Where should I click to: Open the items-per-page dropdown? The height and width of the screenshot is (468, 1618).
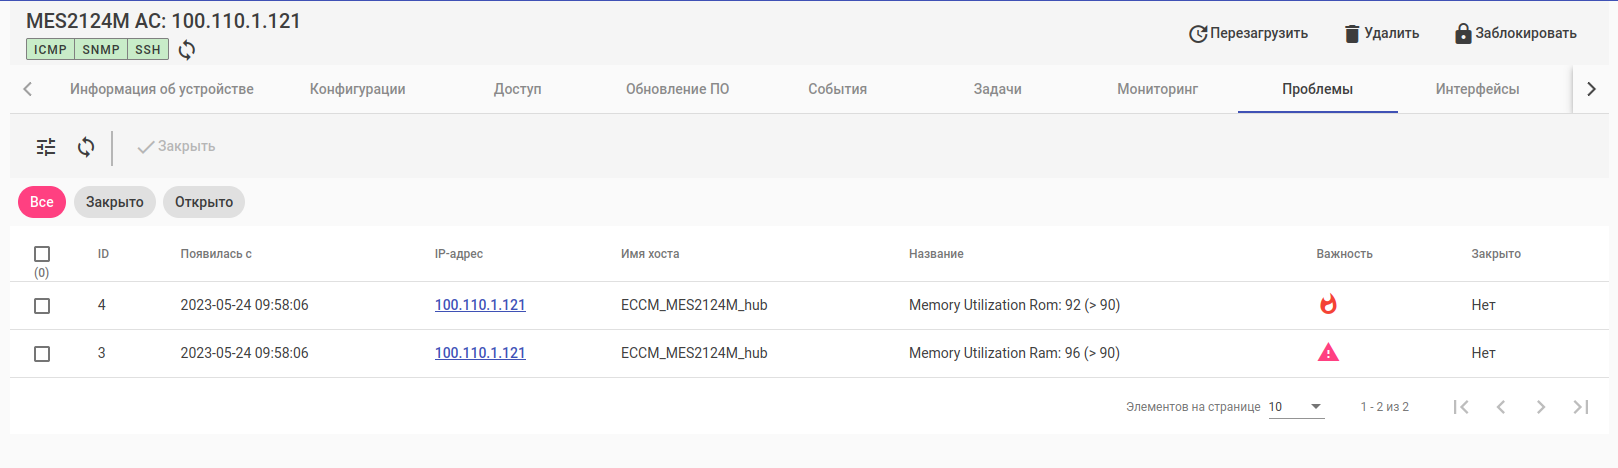point(1296,407)
